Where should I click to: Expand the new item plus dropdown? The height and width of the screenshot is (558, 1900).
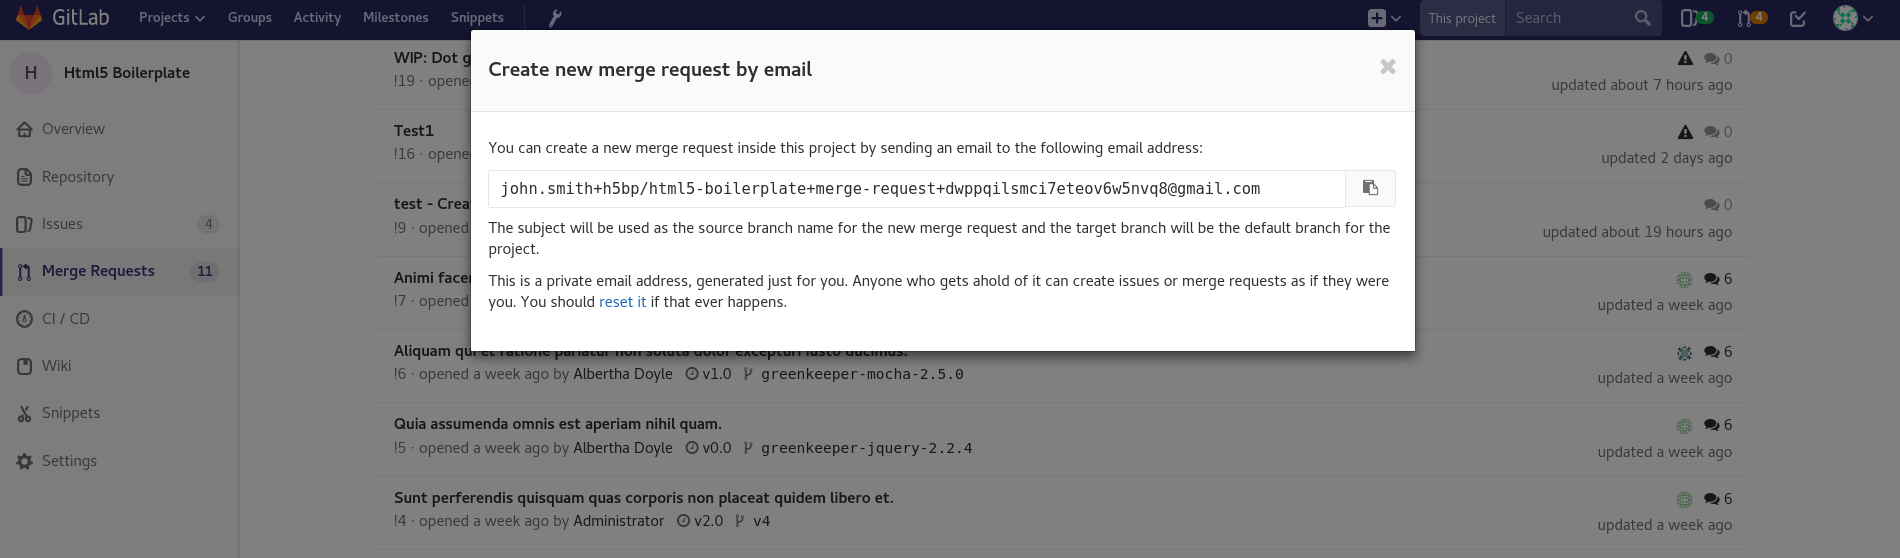click(1384, 18)
